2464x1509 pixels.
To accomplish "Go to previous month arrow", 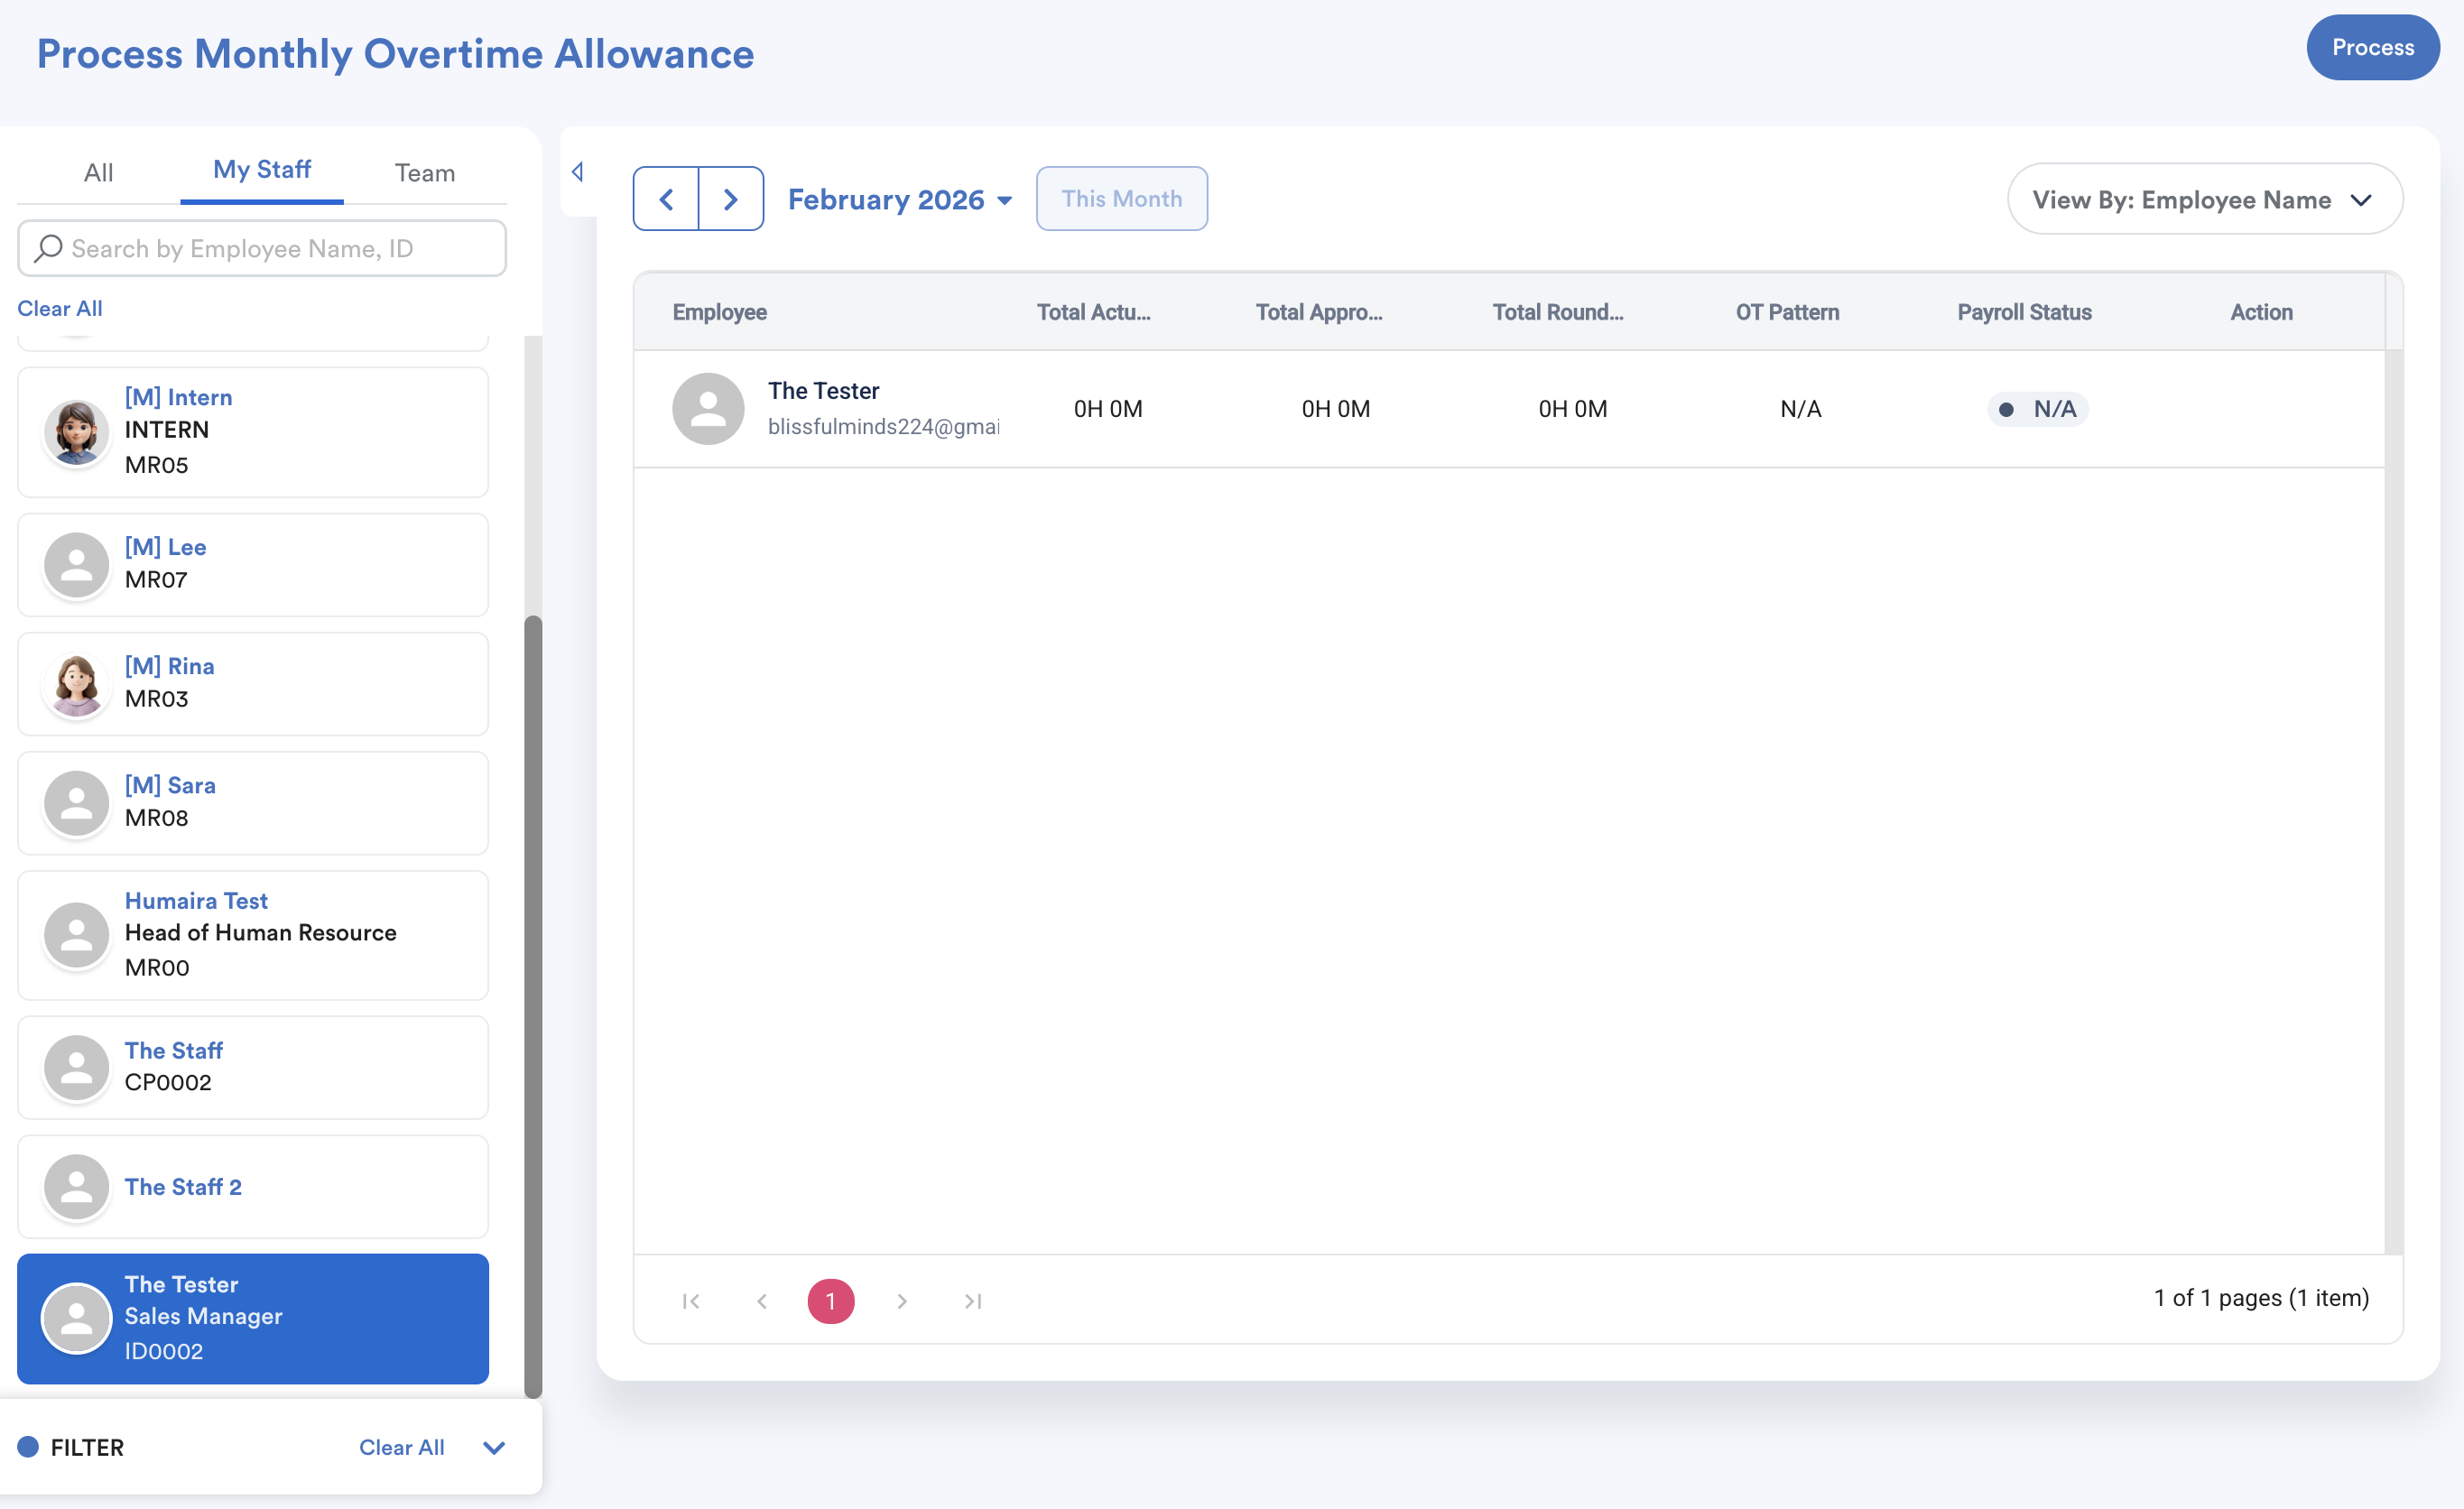I will [666, 199].
